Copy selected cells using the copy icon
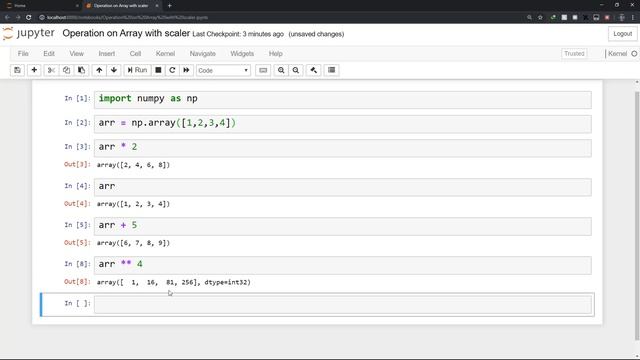The image size is (640, 360). point(66,70)
